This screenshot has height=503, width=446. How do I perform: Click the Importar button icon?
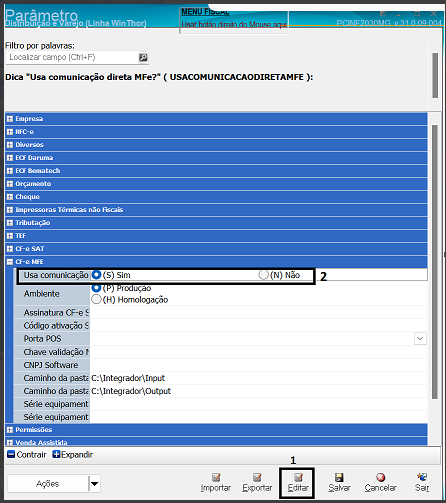216,477
